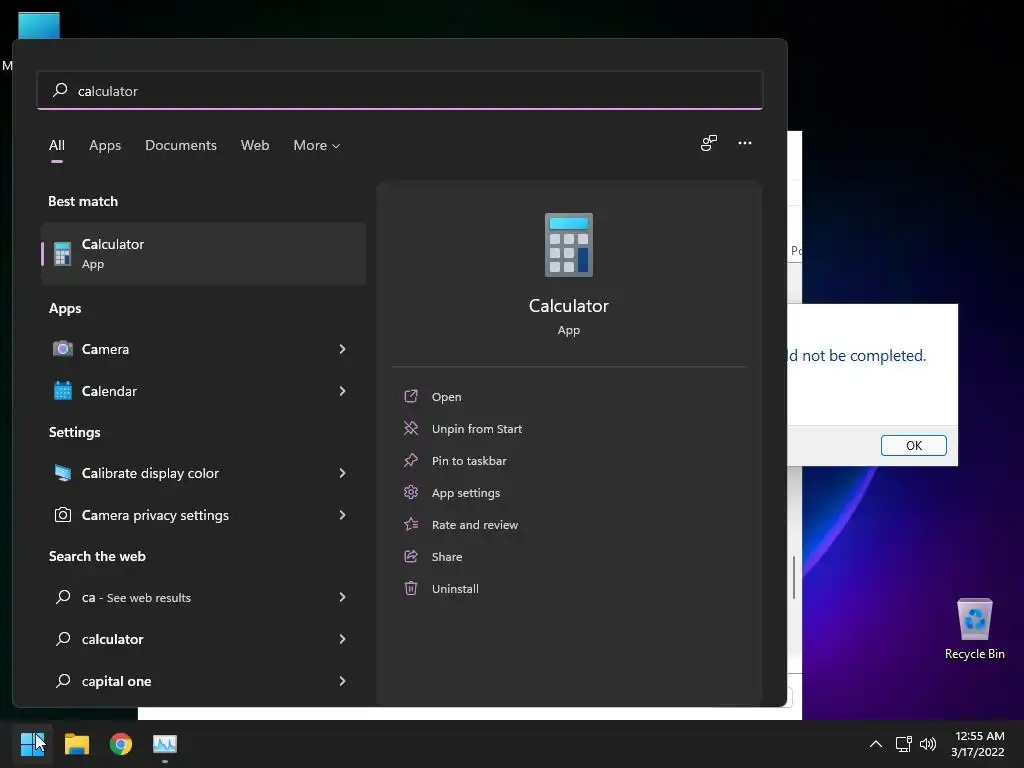Expand the Calibrate display color chevron

[342, 473]
